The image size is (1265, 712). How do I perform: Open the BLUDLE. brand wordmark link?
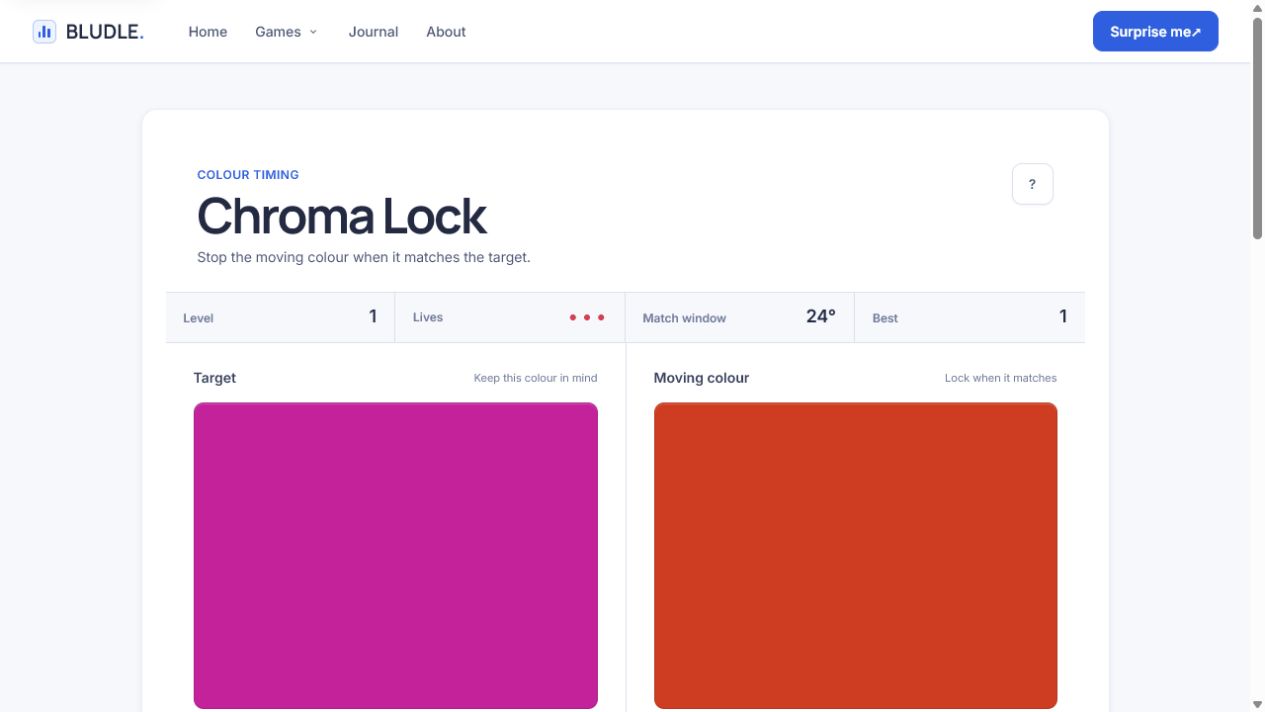click(x=105, y=31)
